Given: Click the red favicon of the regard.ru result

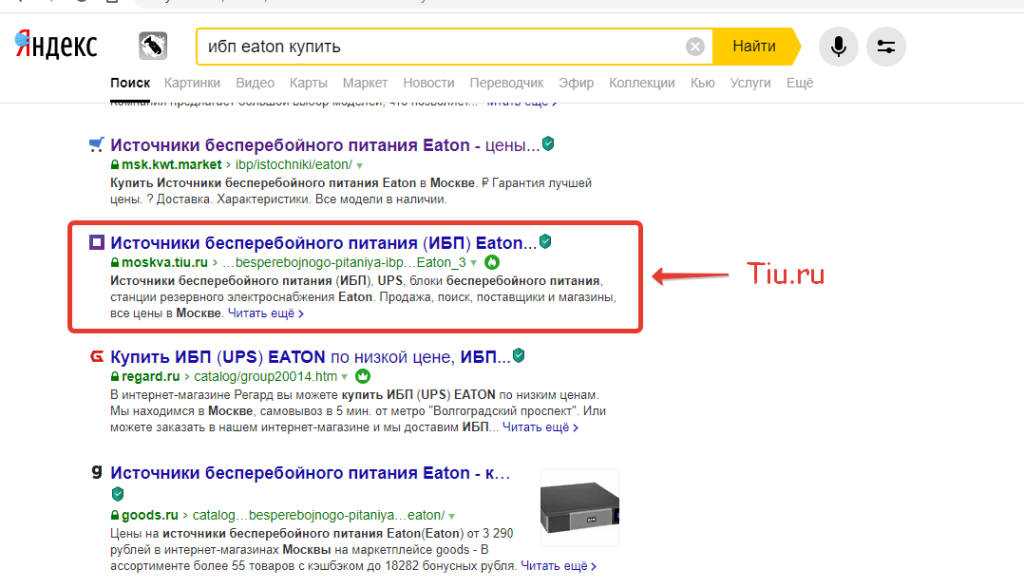Looking at the screenshot, I should (x=97, y=356).
